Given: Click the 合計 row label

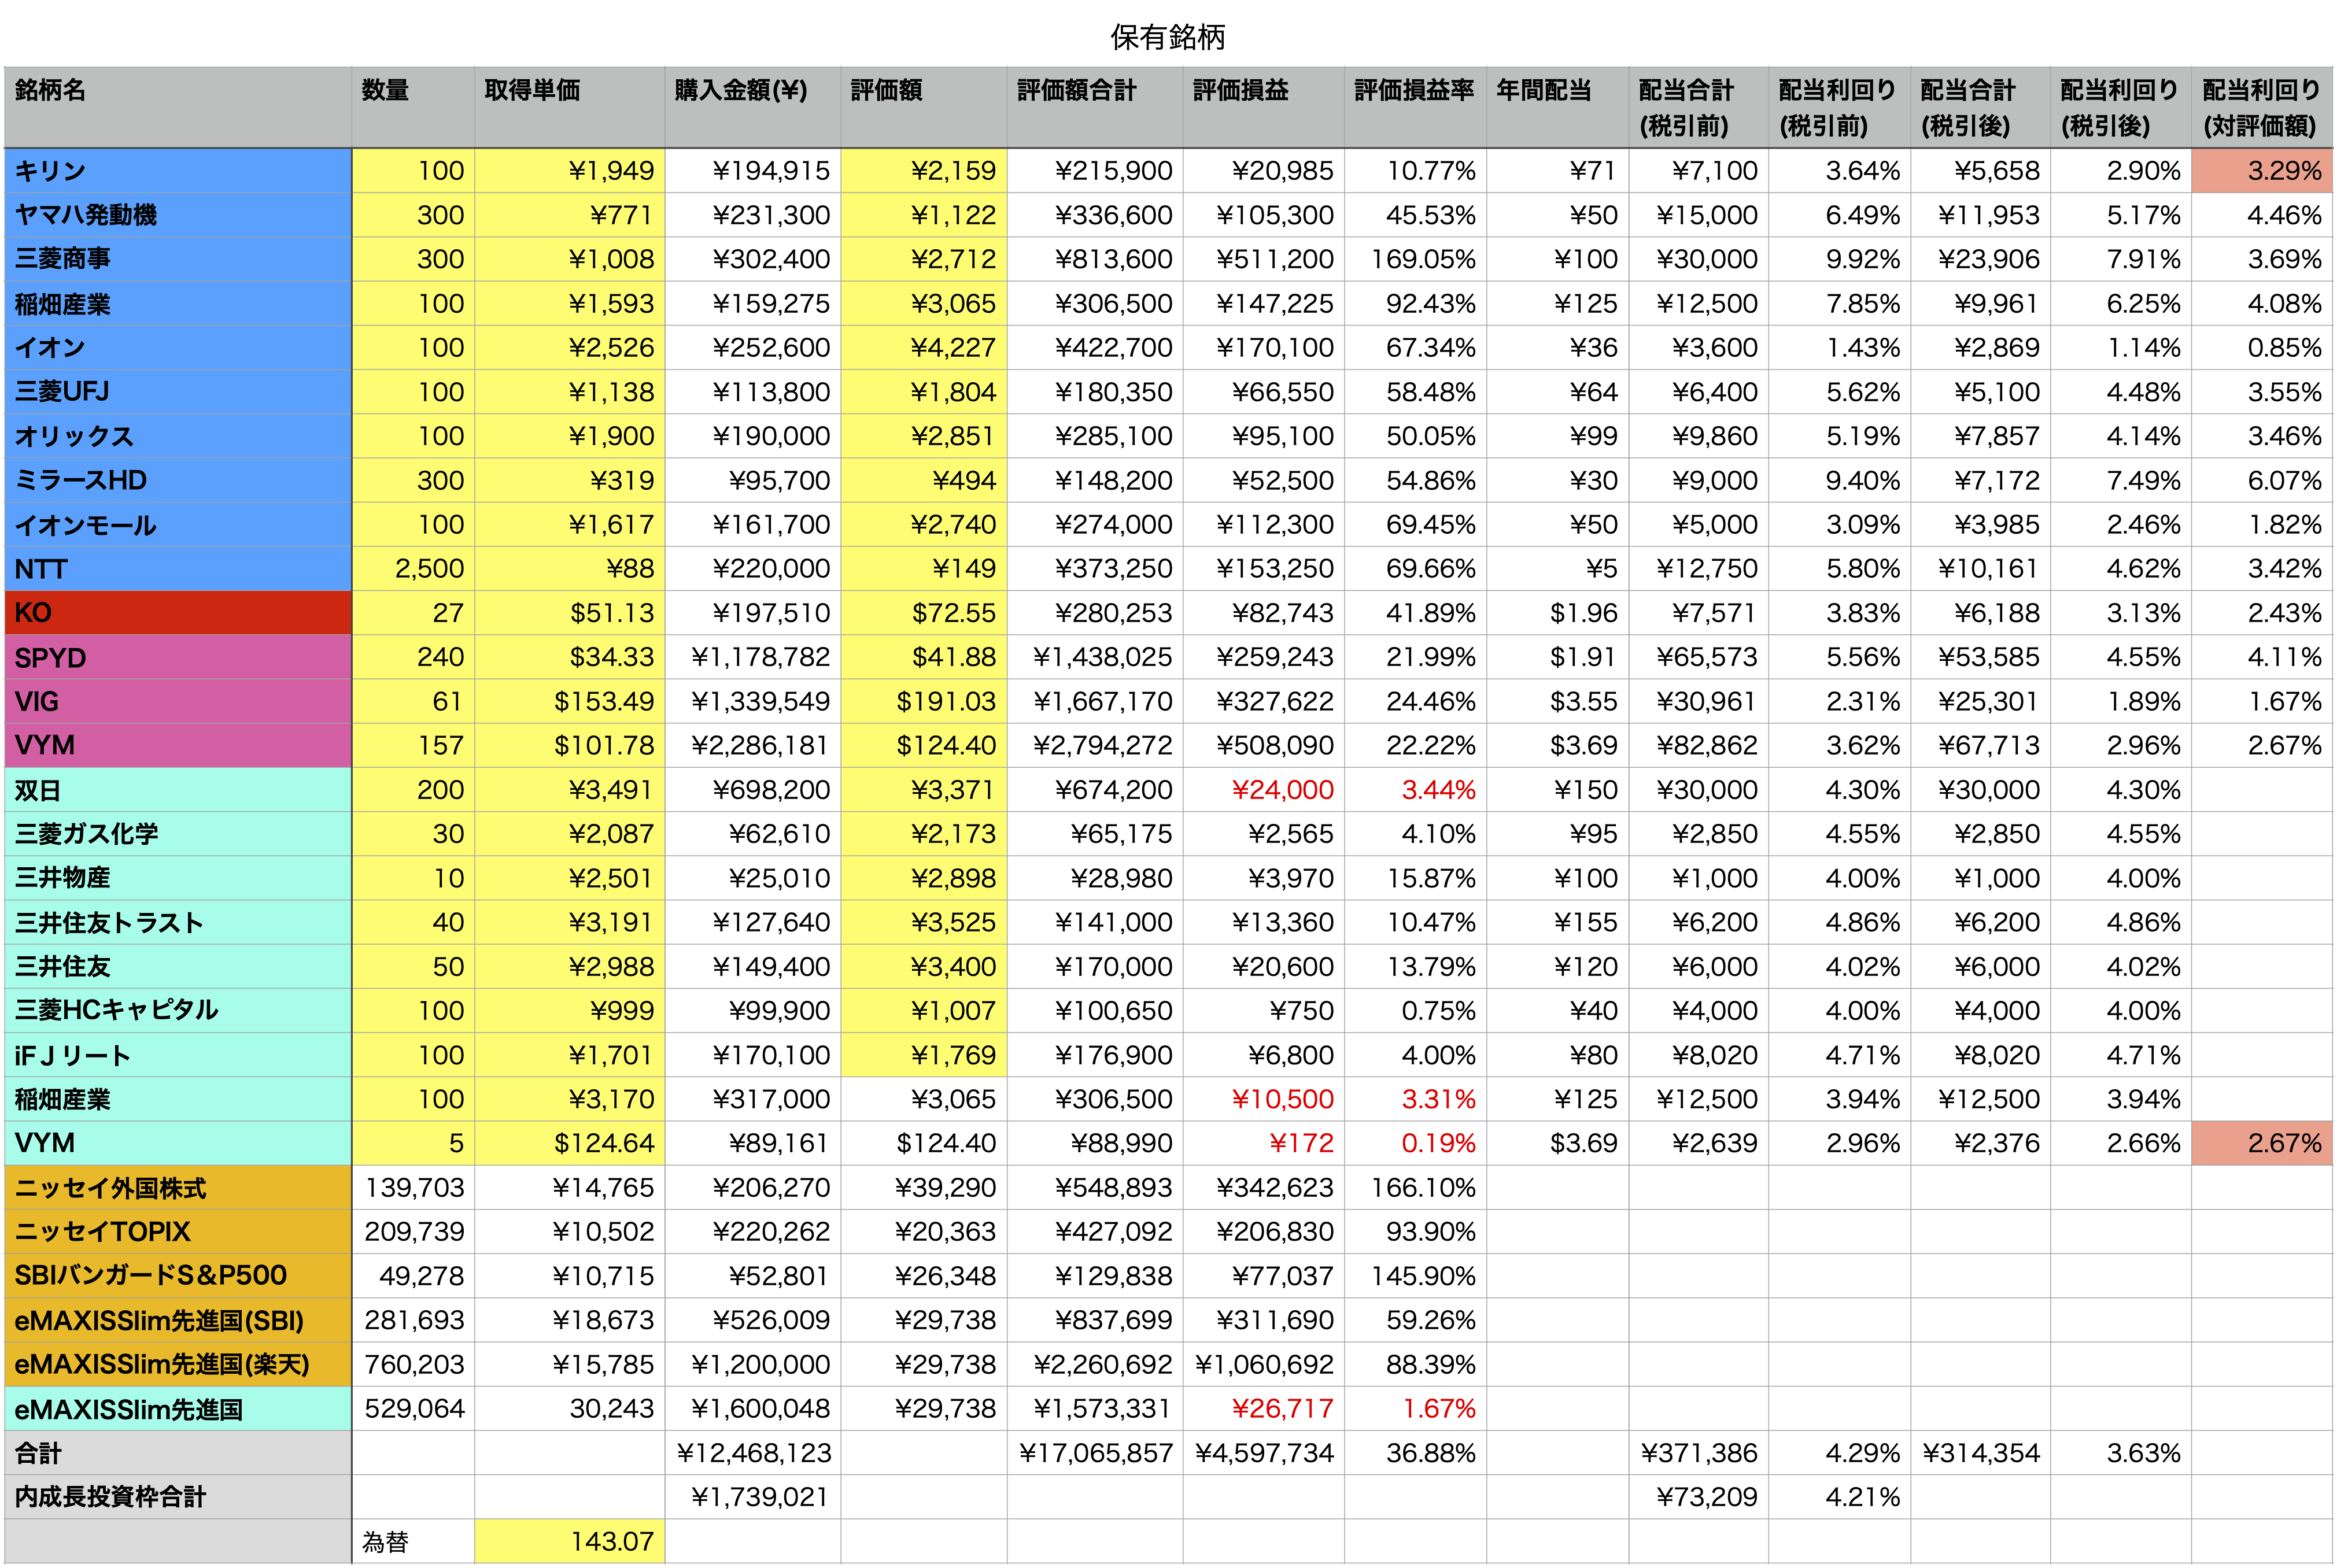Looking at the screenshot, I should (x=178, y=1452).
